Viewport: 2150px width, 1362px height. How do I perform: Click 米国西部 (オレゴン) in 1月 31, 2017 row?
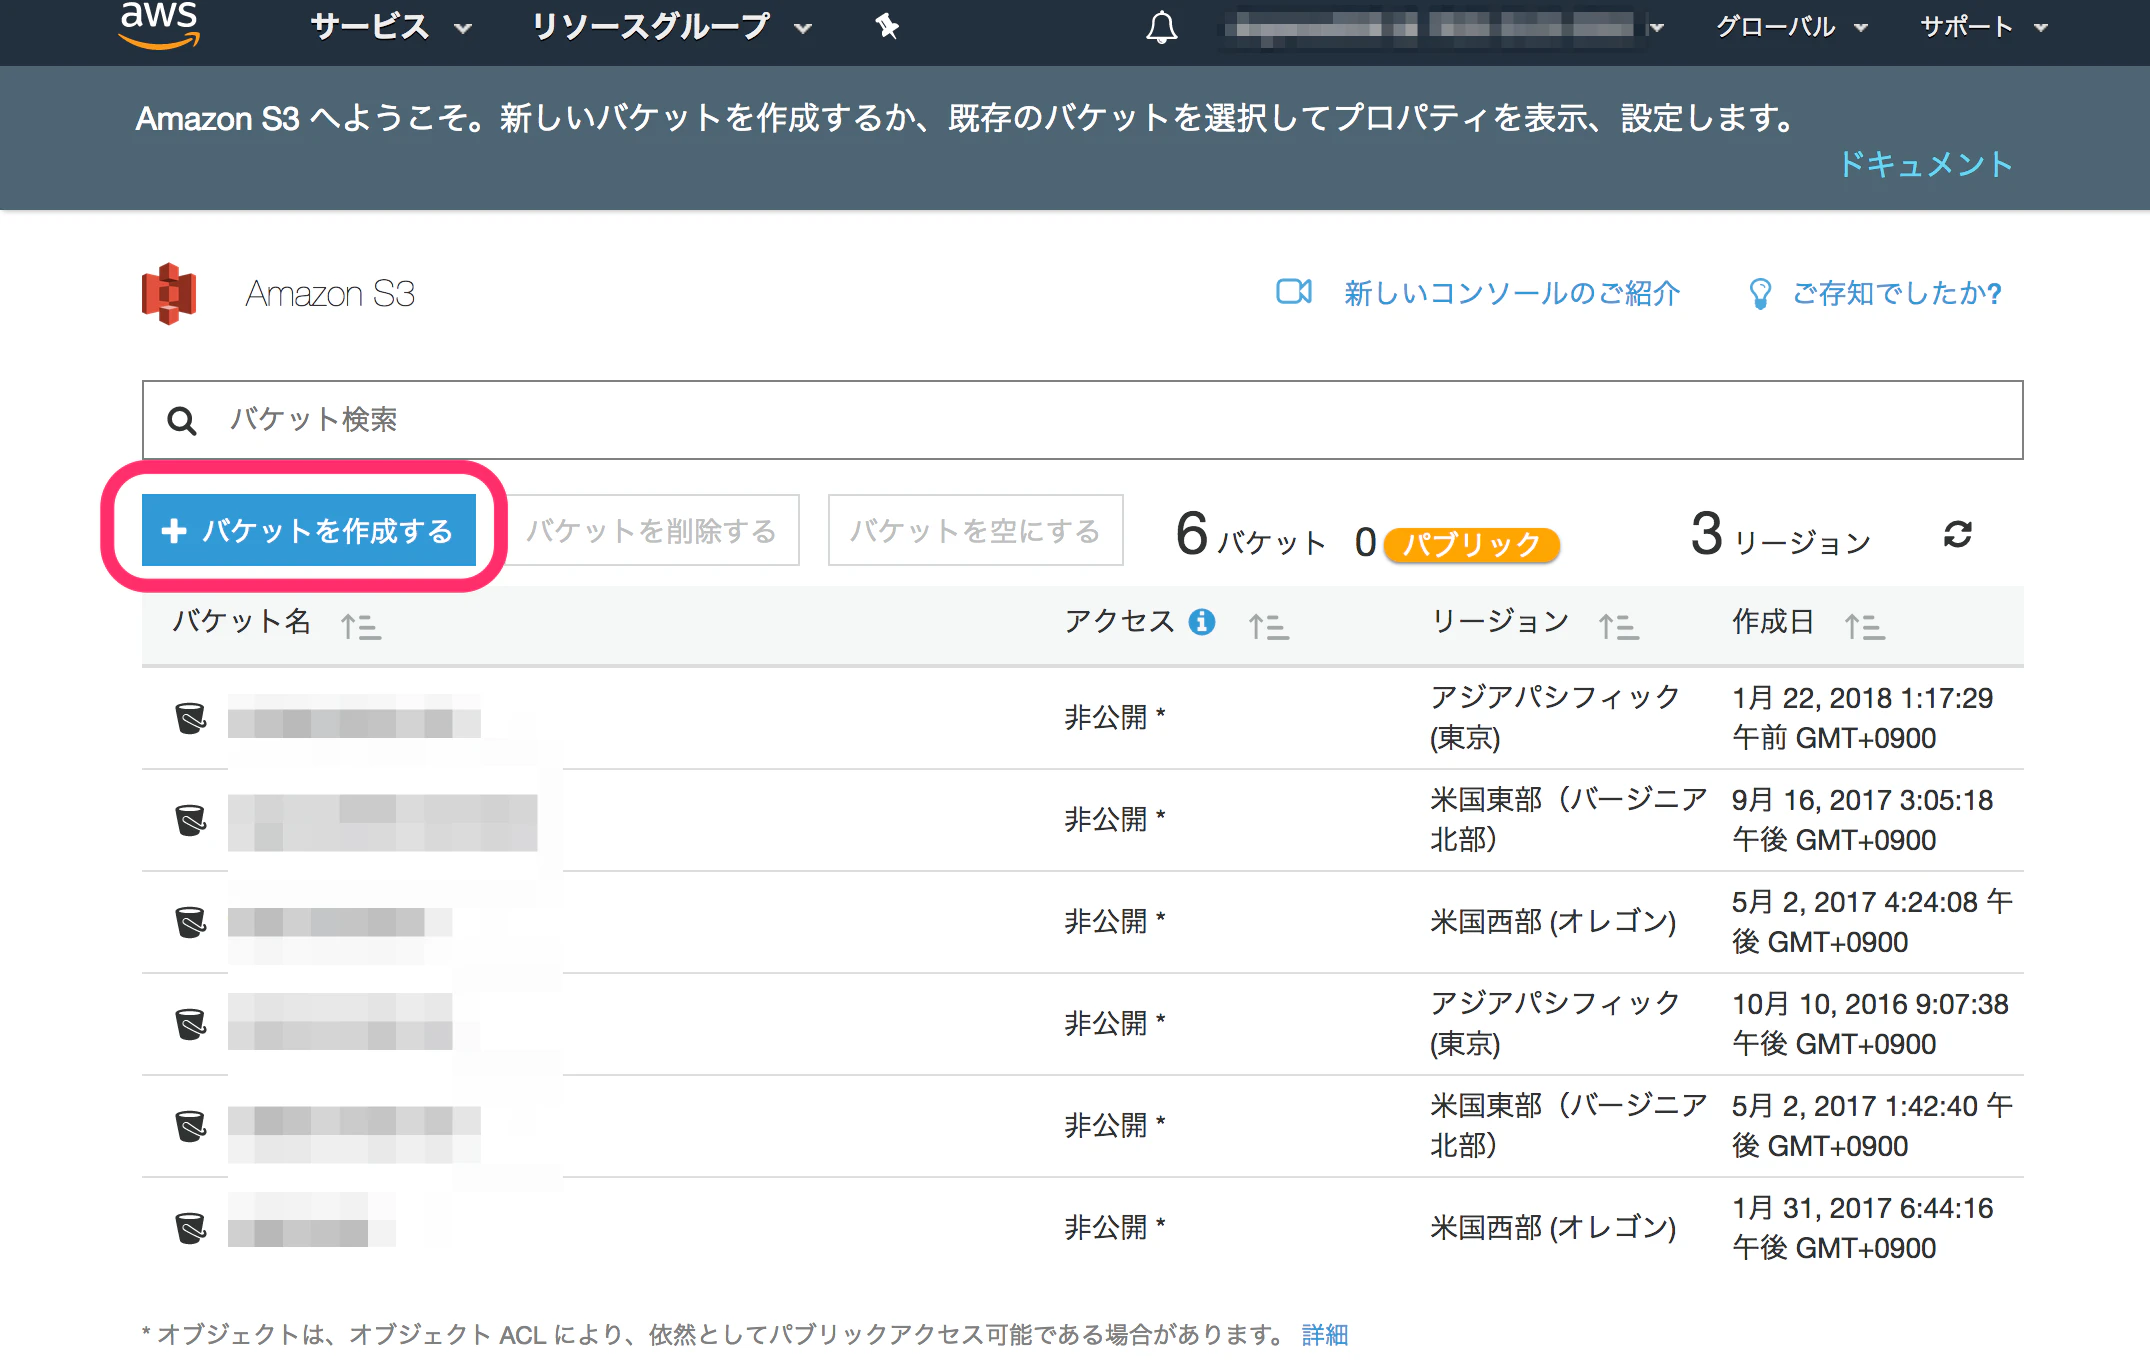(1553, 1227)
